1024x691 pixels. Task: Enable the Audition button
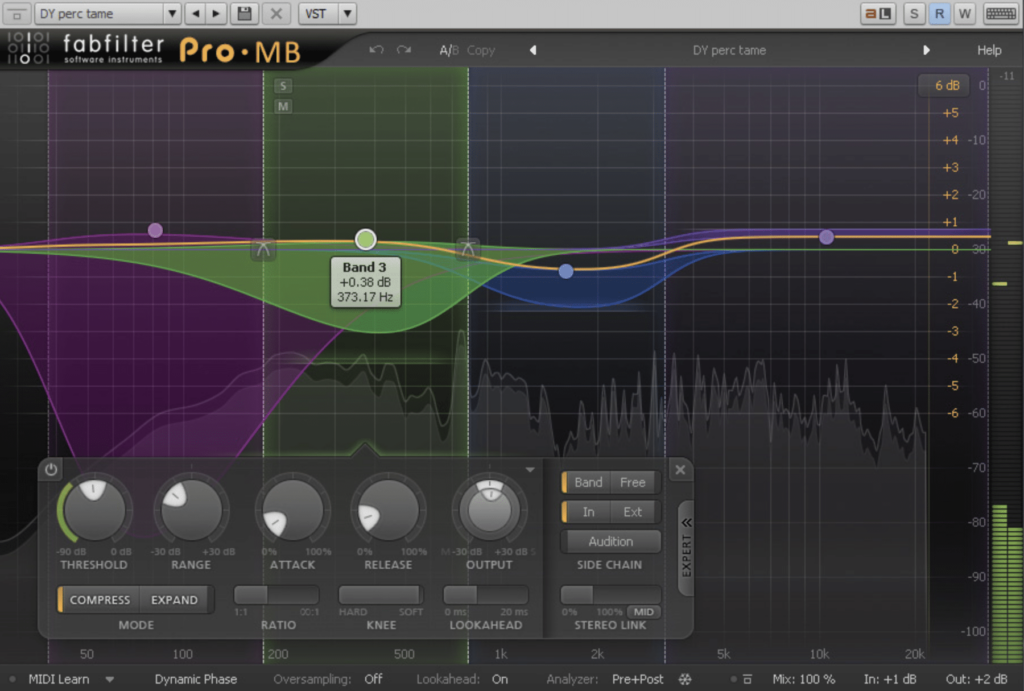(610, 541)
